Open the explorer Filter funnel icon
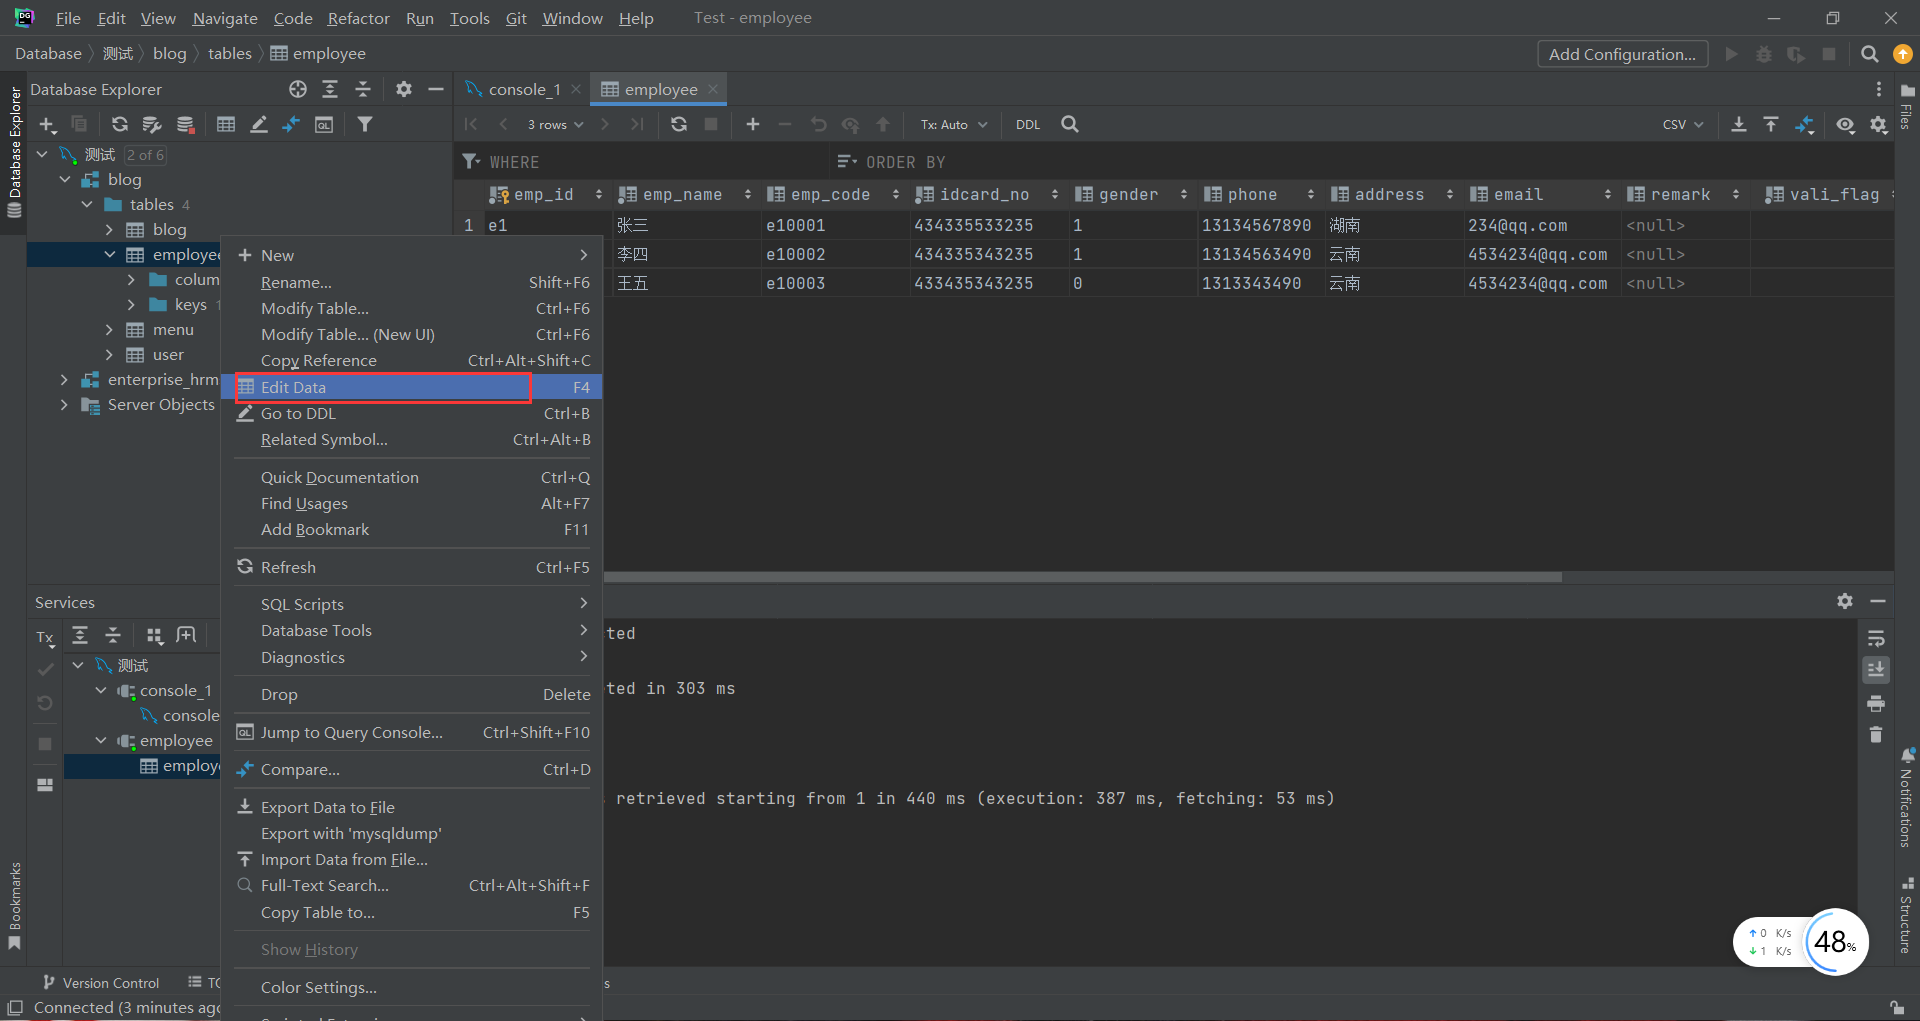Viewport: 1920px width, 1021px height. 365,124
